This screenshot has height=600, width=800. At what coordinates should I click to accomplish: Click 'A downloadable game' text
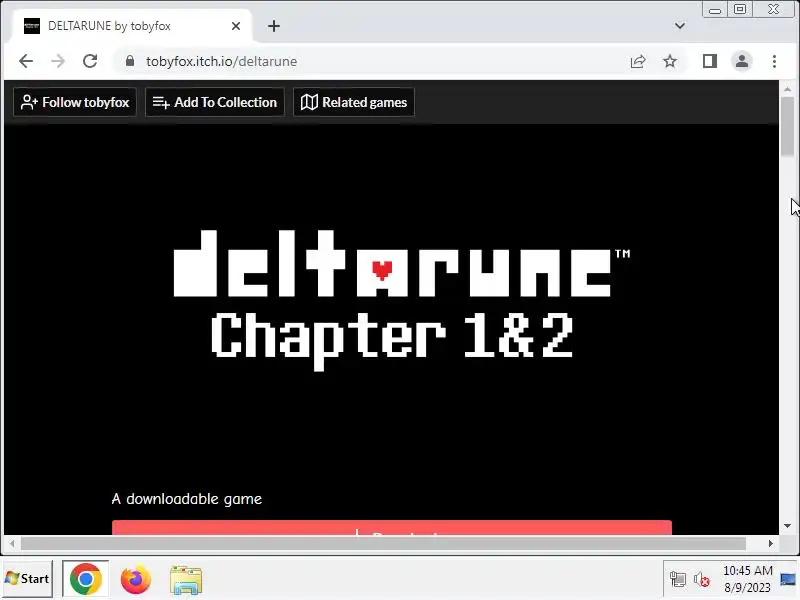tap(187, 499)
